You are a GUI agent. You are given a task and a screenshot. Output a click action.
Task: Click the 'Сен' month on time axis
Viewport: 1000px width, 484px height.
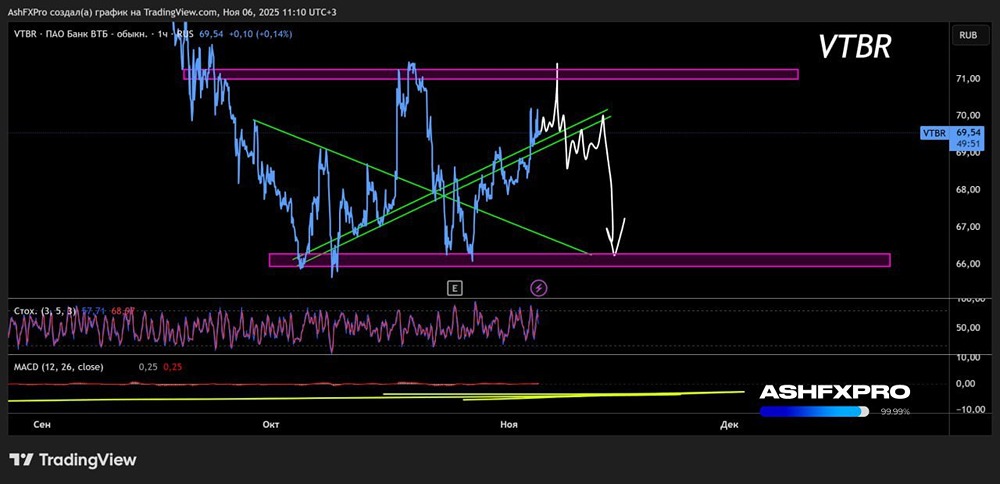(x=43, y=424)
